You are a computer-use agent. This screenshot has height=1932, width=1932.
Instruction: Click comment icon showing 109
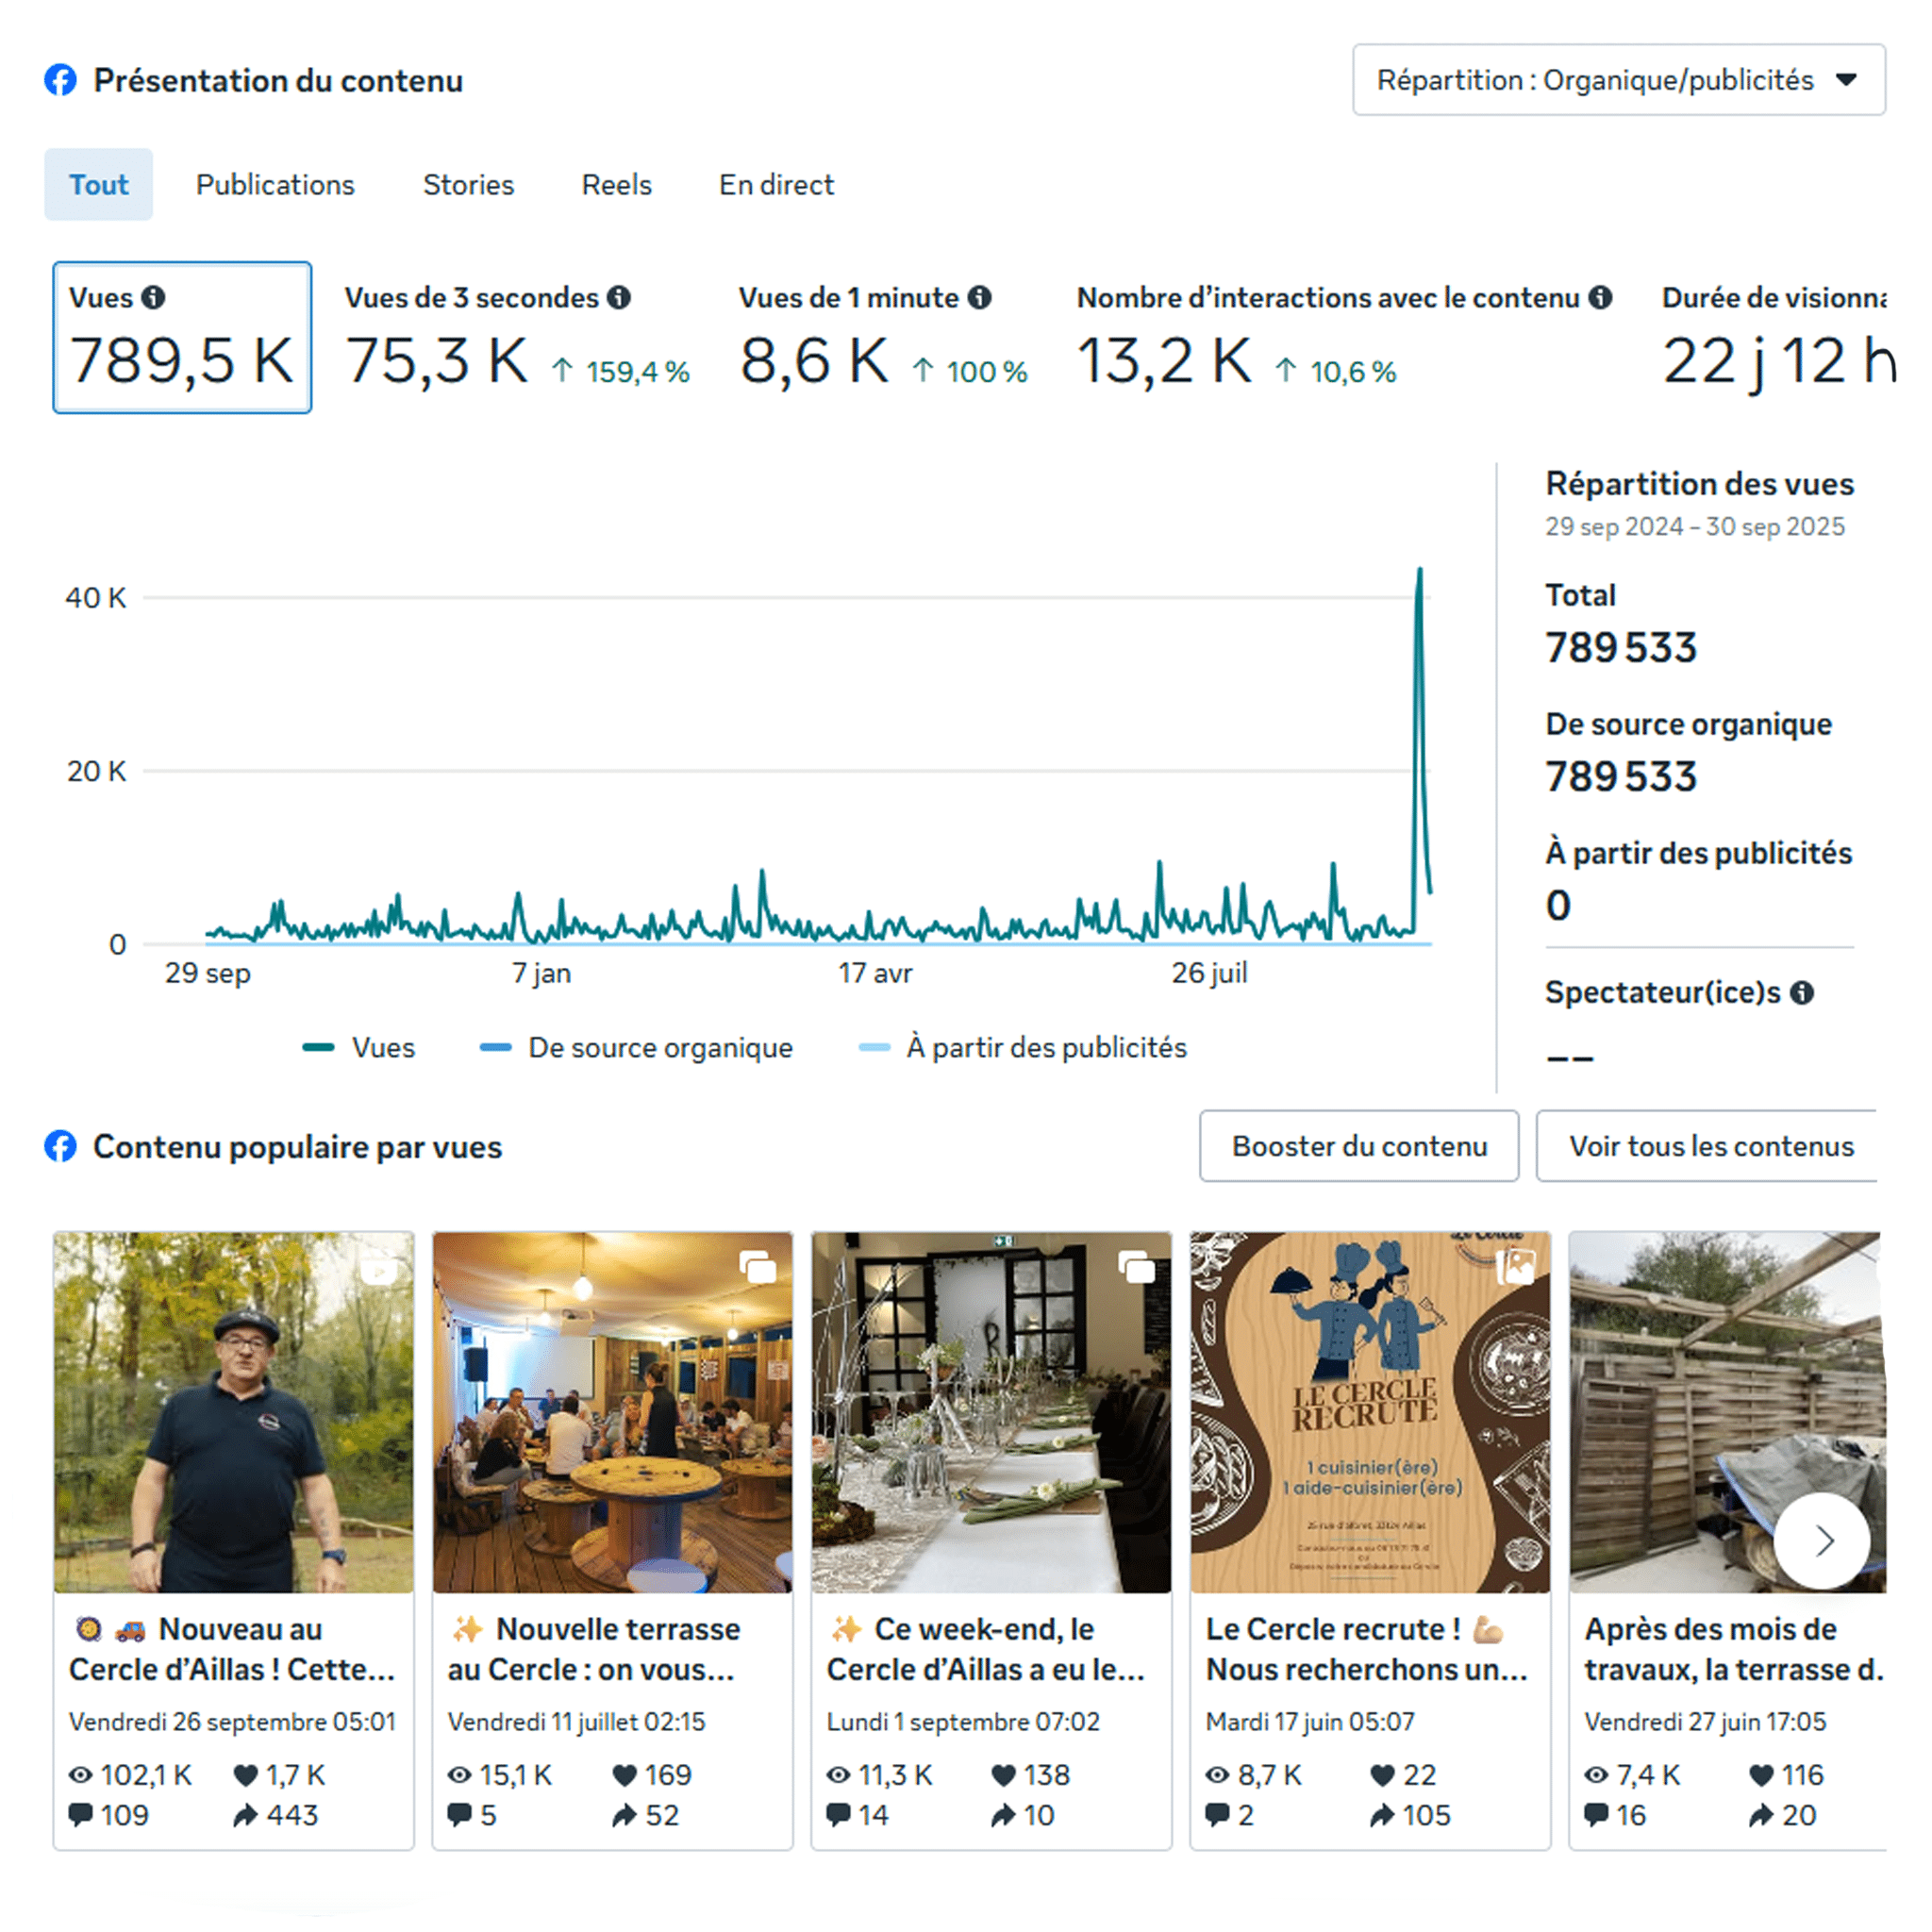[80, 1815]
